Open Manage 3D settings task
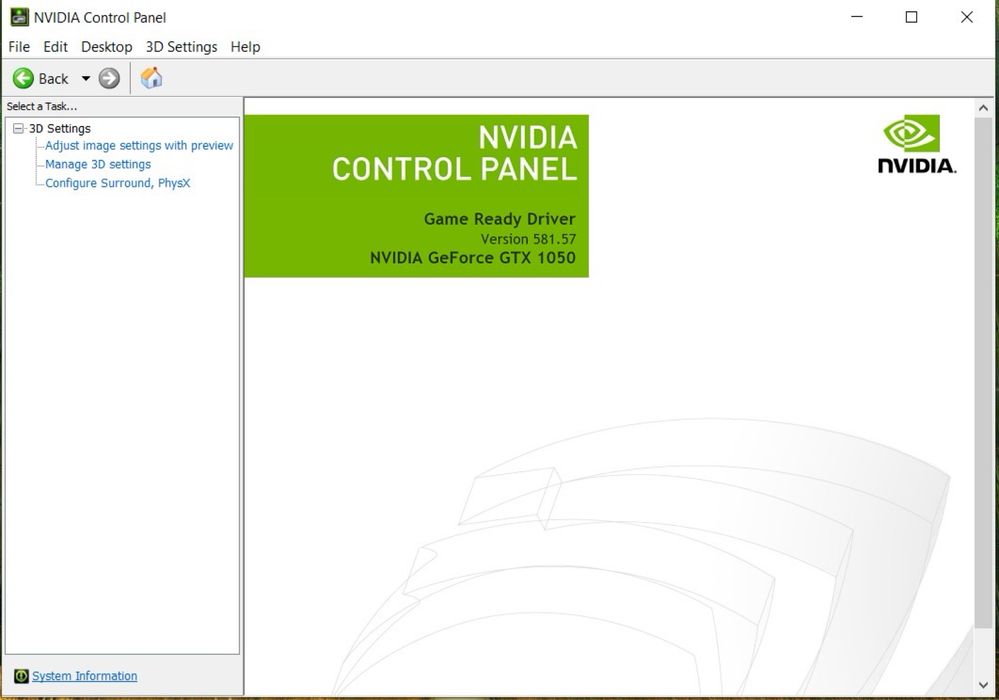999x700 pixels. pyautogui.click(x=98, y=164)
